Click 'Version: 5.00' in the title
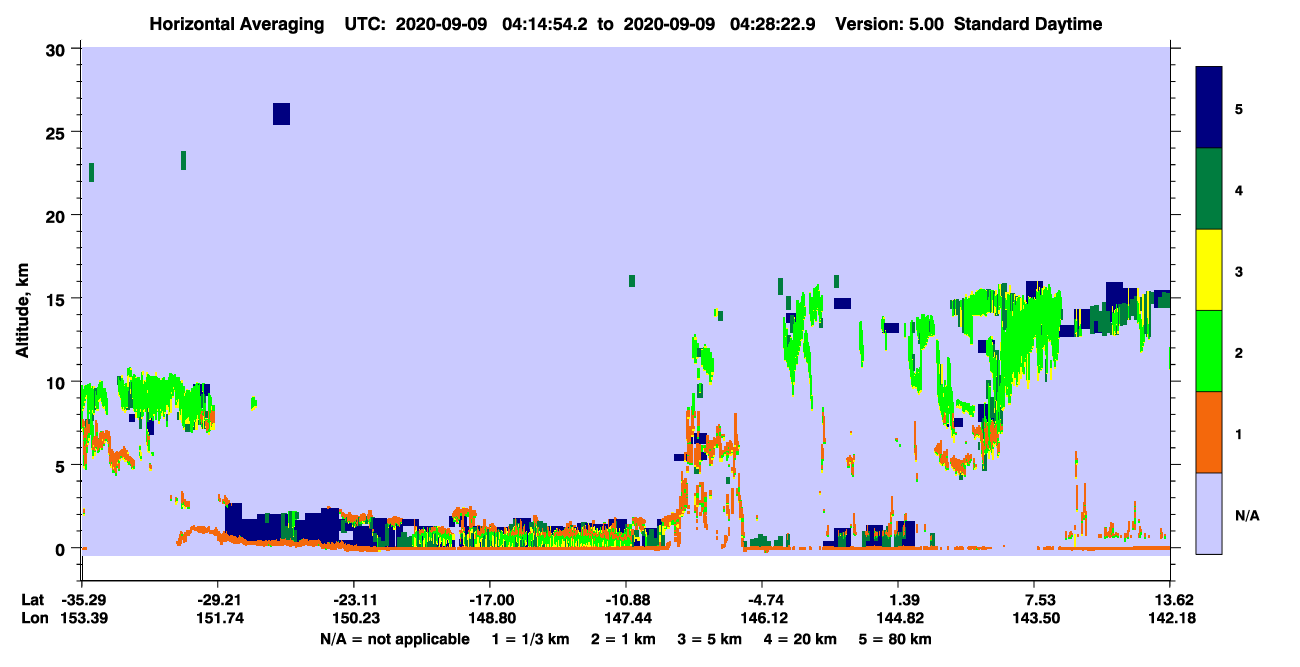 click(892, 24)
